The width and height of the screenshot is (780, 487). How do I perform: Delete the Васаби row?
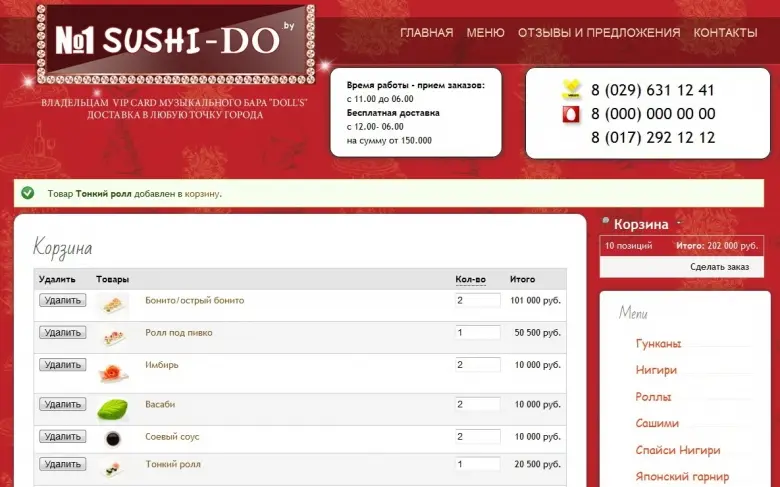[x=63, y=404]
